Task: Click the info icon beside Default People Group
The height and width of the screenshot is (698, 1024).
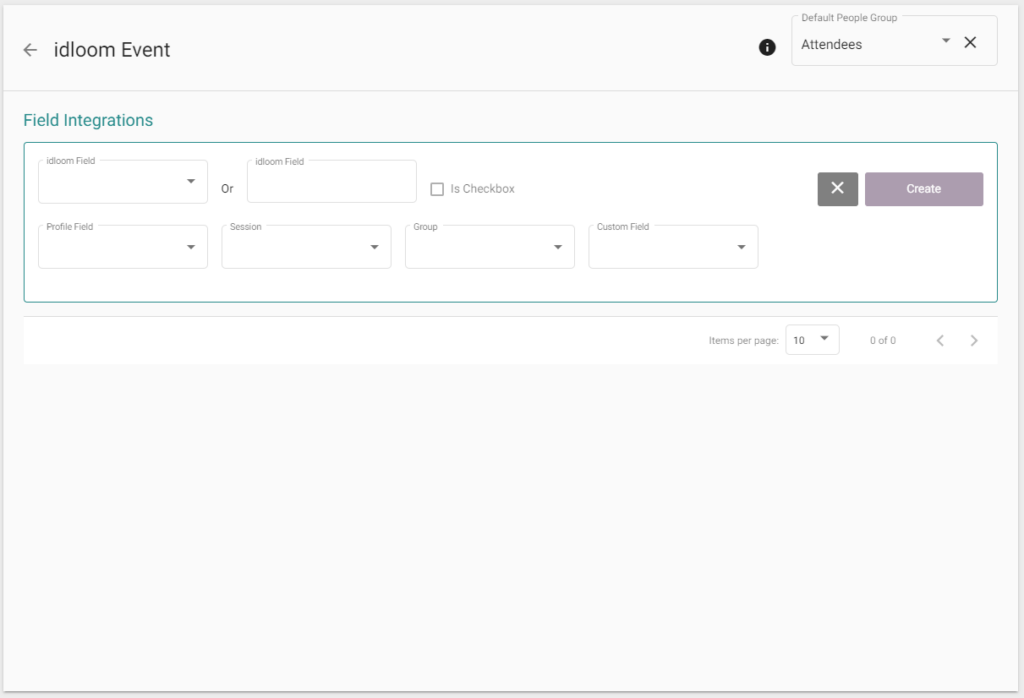Action: coord(767,47)
